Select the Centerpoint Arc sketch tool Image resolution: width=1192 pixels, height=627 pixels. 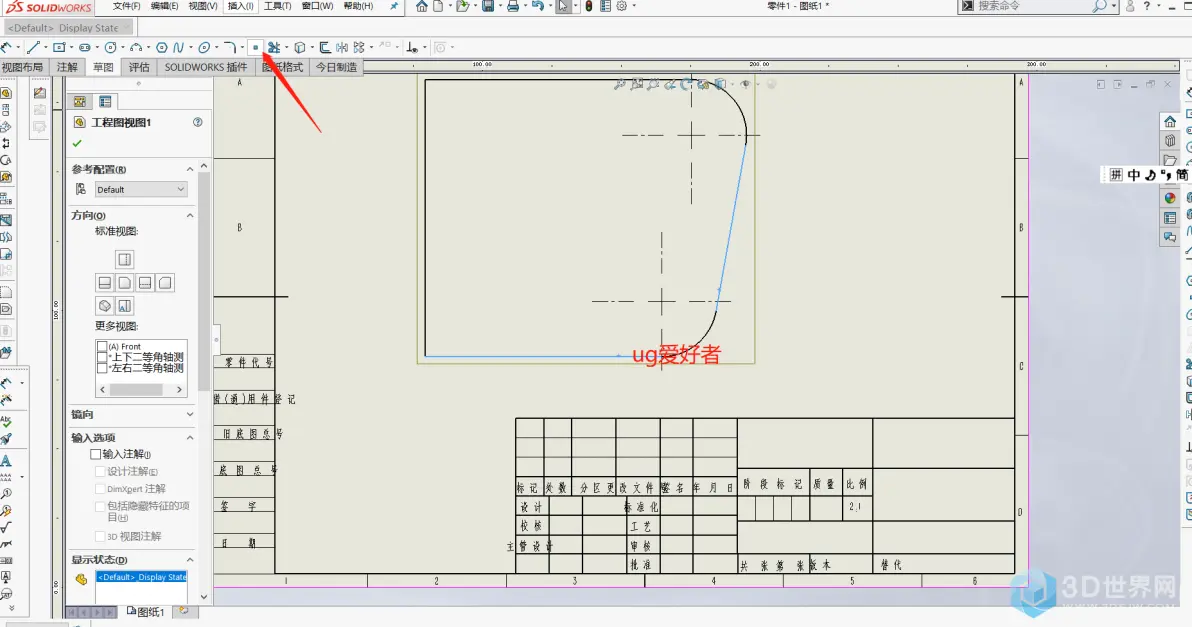pos(135,47)
